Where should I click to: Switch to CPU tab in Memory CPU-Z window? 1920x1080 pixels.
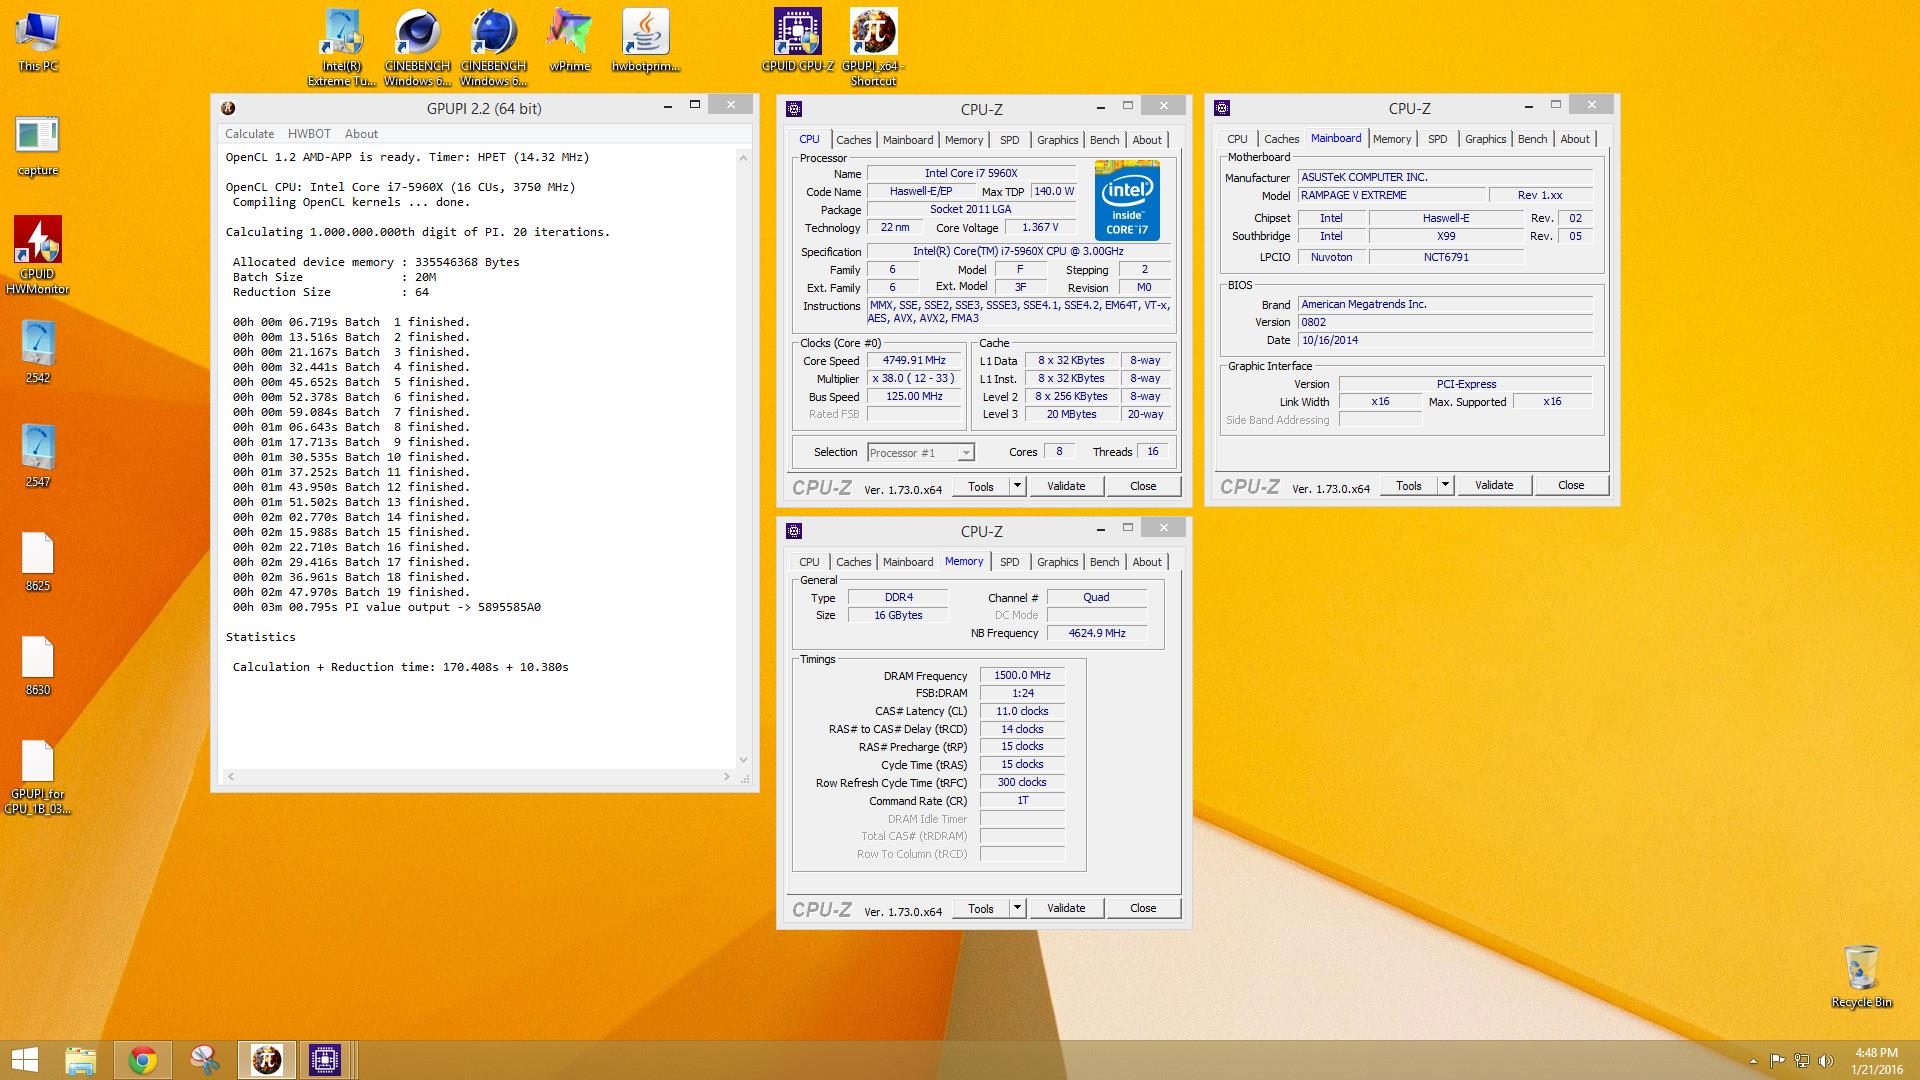coord(809,562)
